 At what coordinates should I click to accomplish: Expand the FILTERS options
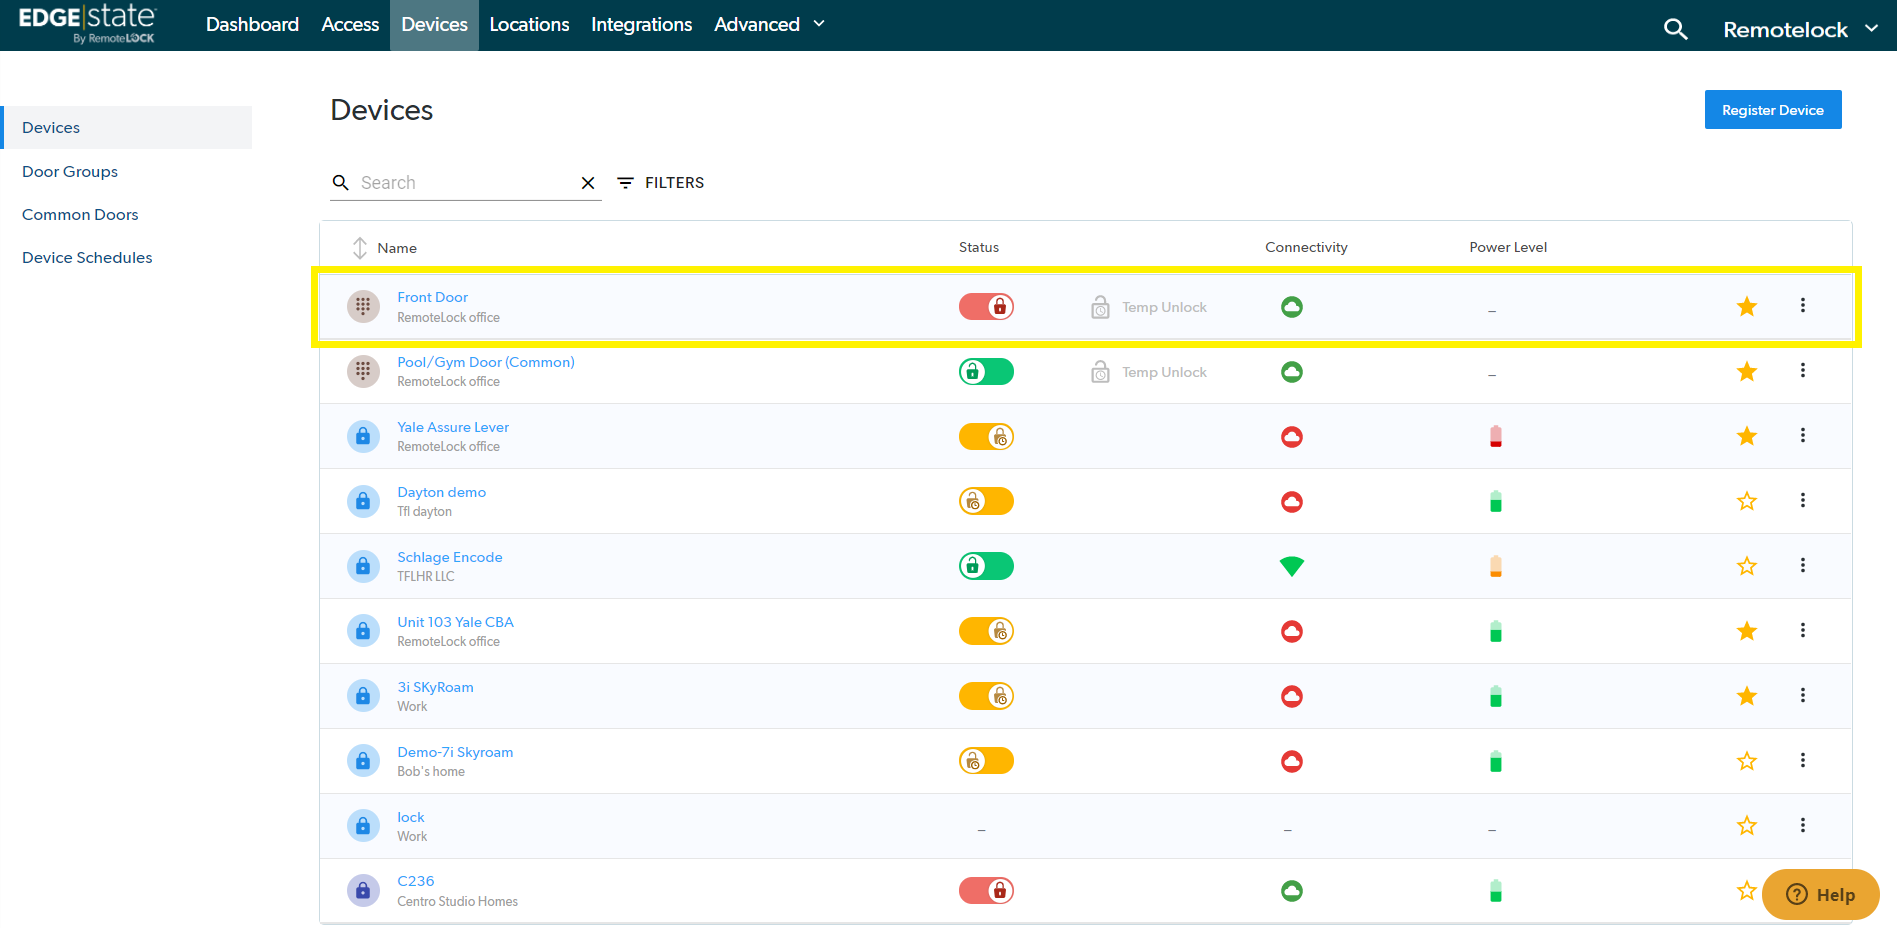(661, 183)
